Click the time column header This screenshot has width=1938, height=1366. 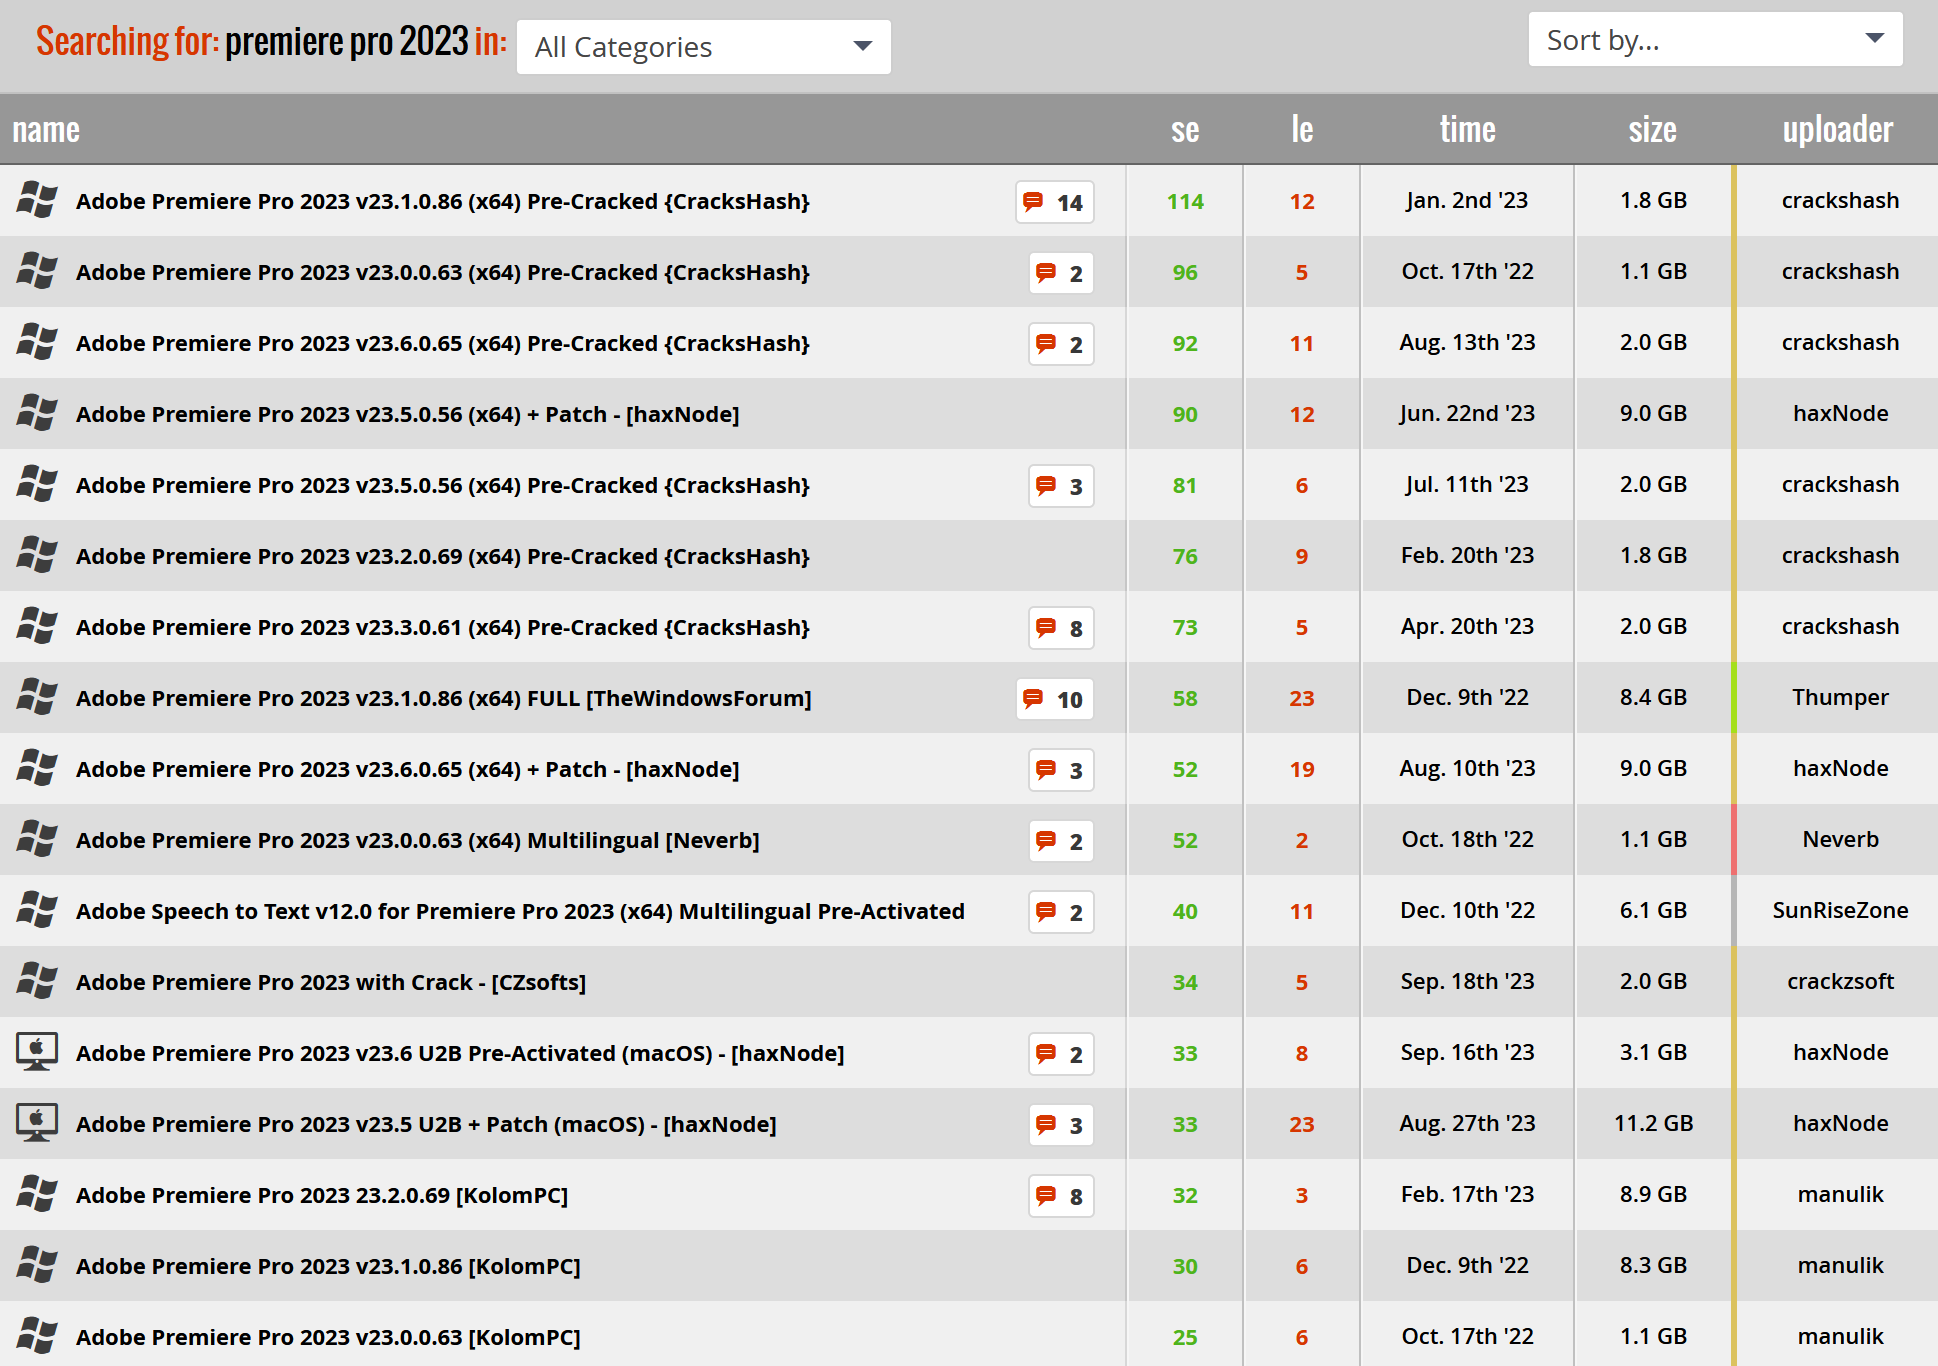pyautogui.click(x=1467, y=130)
